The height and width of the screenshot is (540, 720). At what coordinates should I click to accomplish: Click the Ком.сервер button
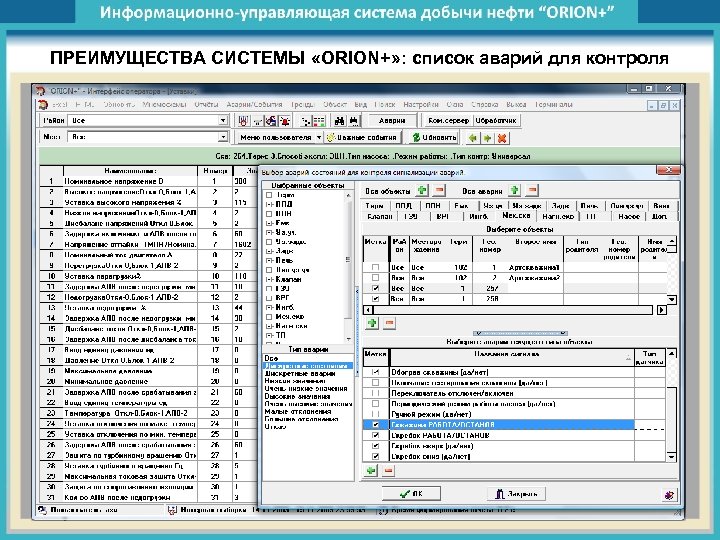click(448, 120)
